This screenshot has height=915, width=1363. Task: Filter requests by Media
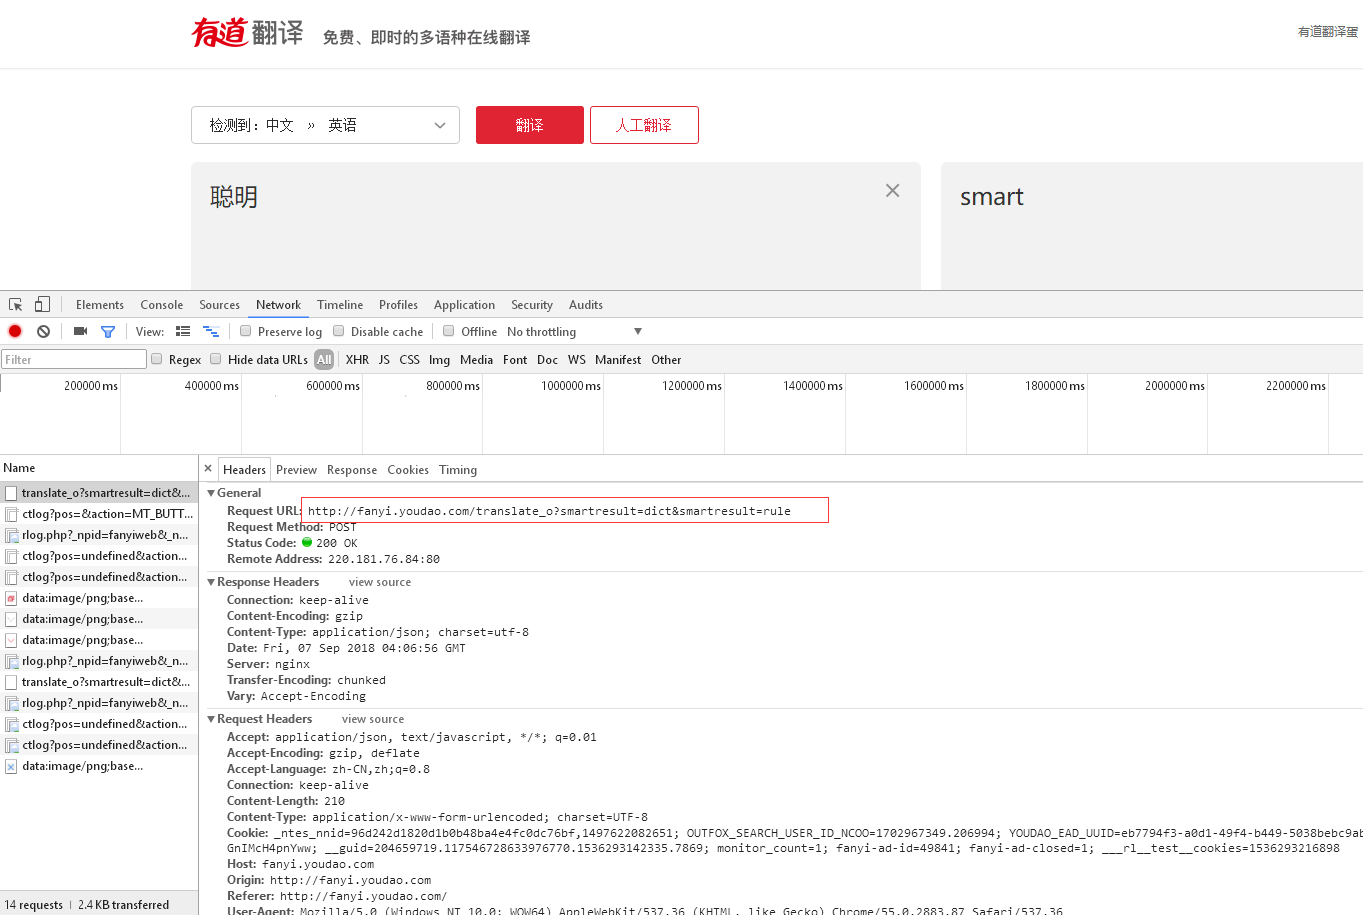click(x=476, y=360)
